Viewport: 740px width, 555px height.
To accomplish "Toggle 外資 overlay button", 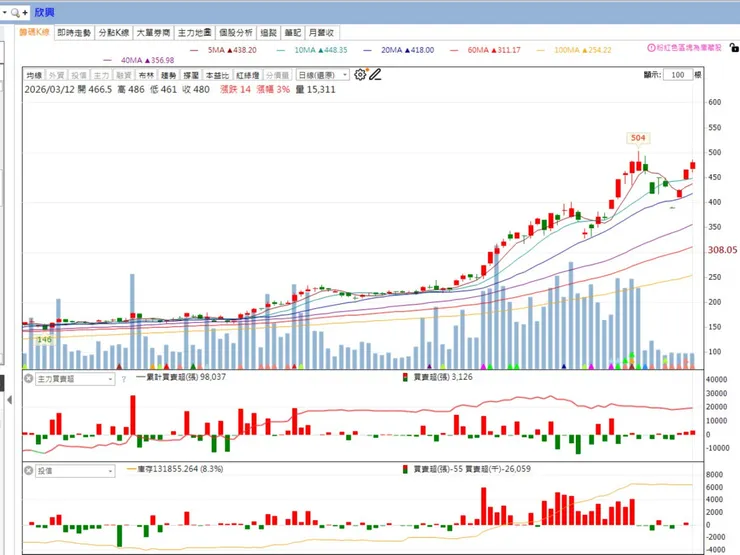I will tap(57, 75).
